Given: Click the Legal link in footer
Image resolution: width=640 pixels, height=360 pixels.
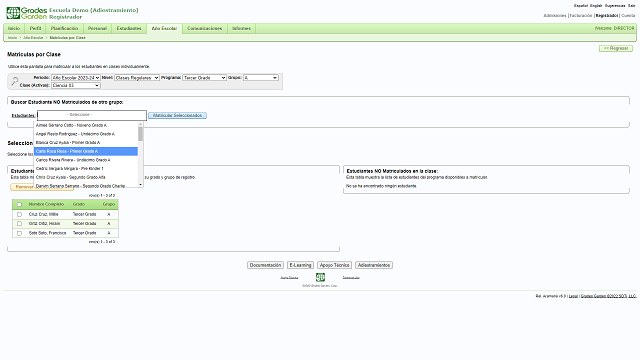Looking at the screenshot, I should (x=573, y=296).
